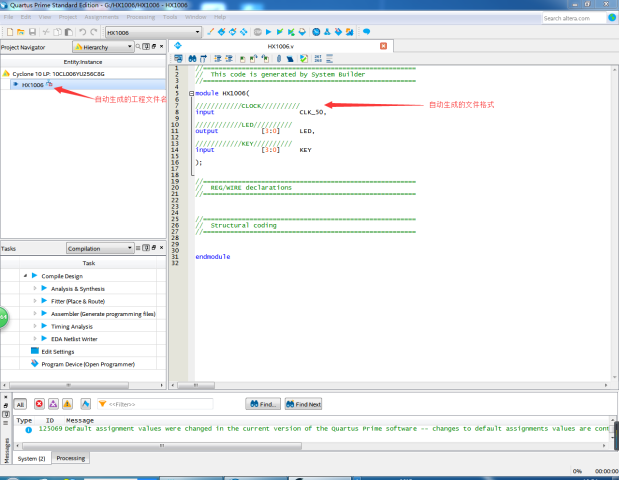620x481 pixels.
Task: Toggle warning messages filter
Action: tap(68, 404)
